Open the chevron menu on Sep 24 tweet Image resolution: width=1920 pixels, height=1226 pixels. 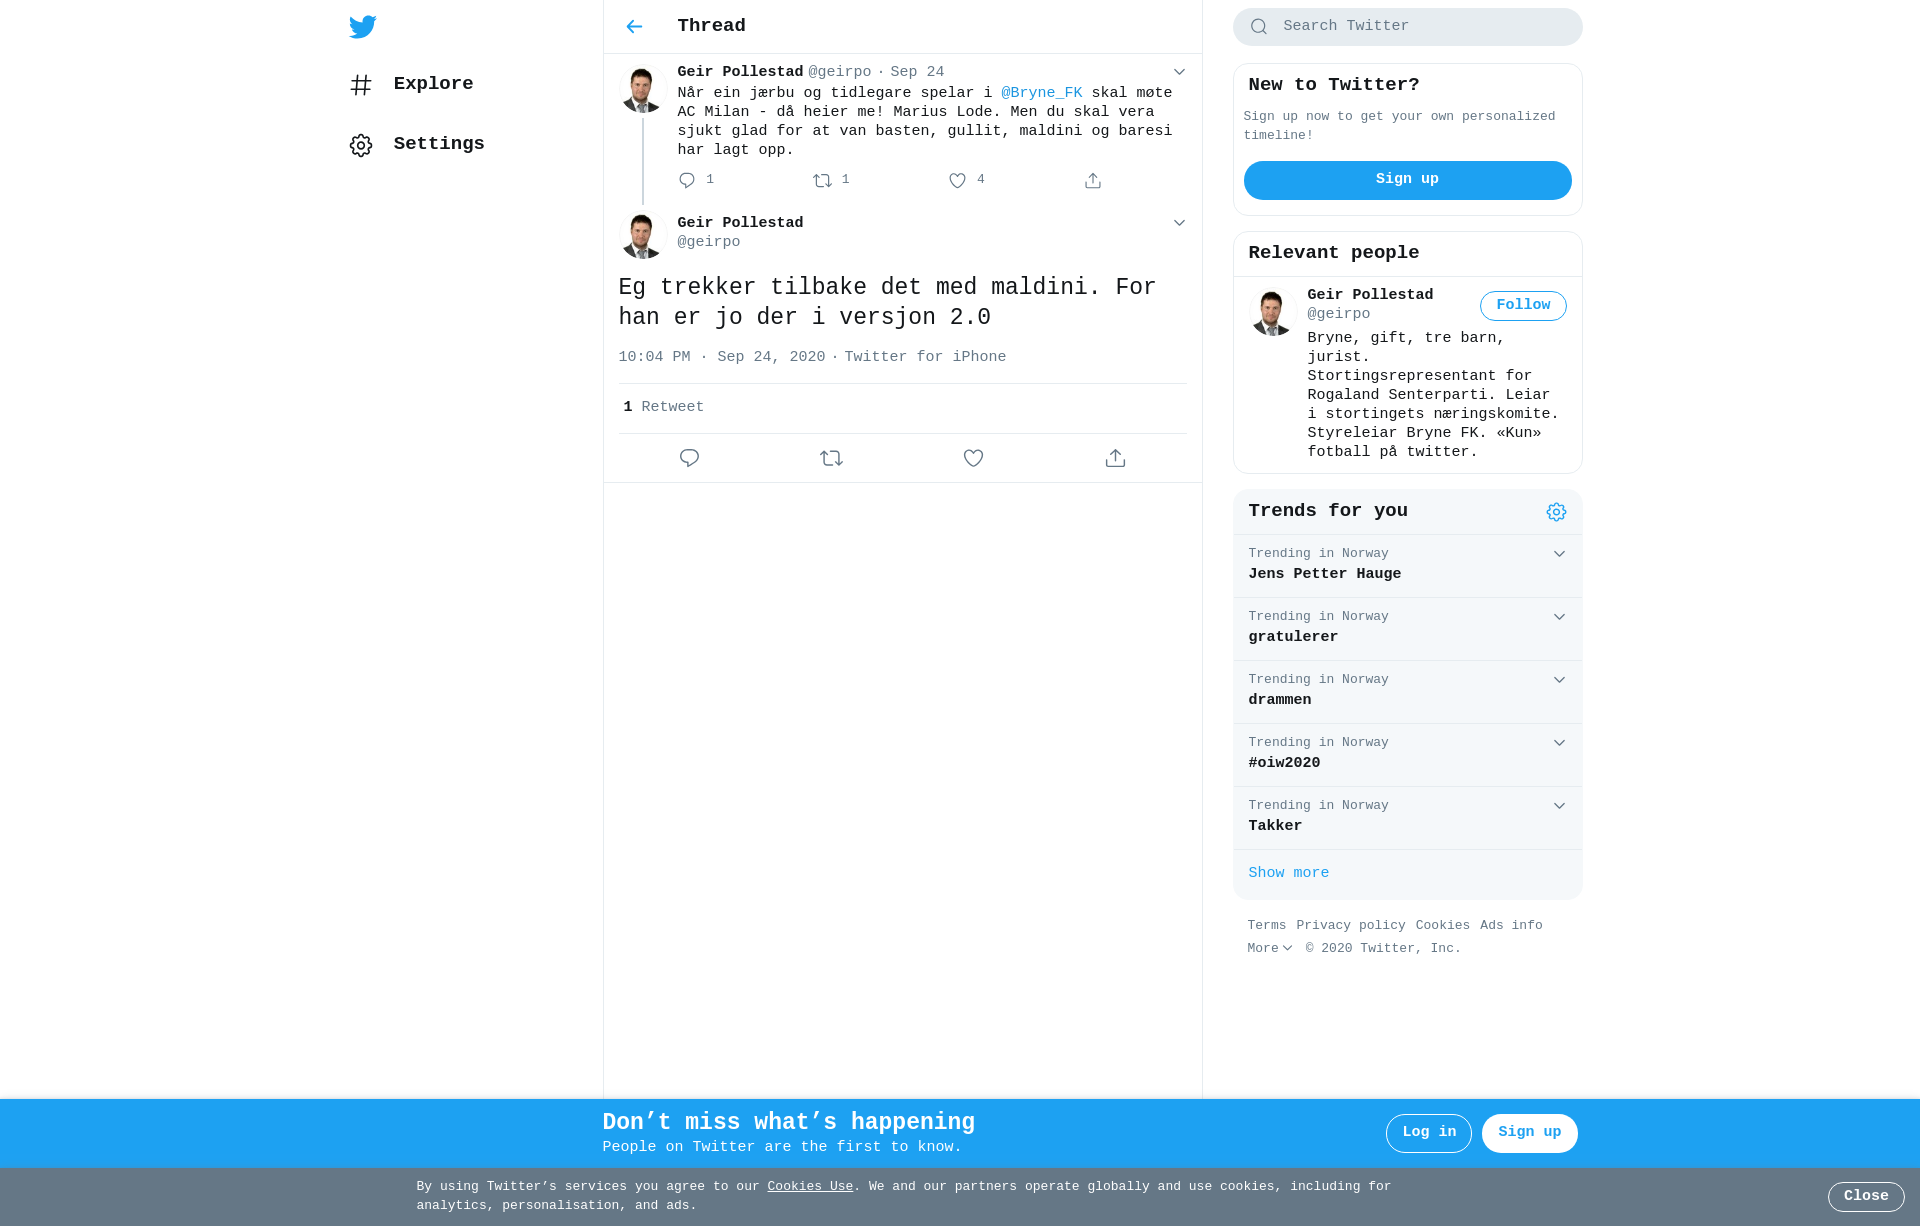click(1179, 72)
